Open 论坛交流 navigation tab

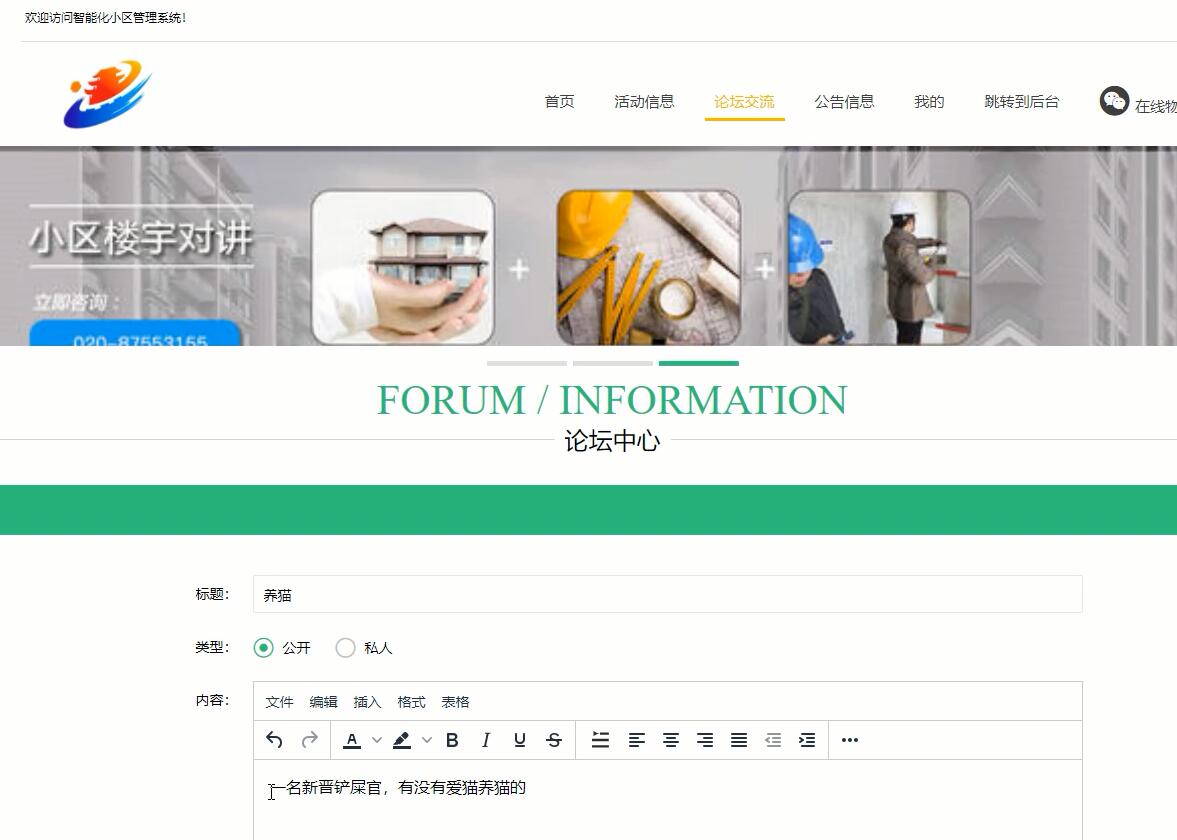[744, 101]
